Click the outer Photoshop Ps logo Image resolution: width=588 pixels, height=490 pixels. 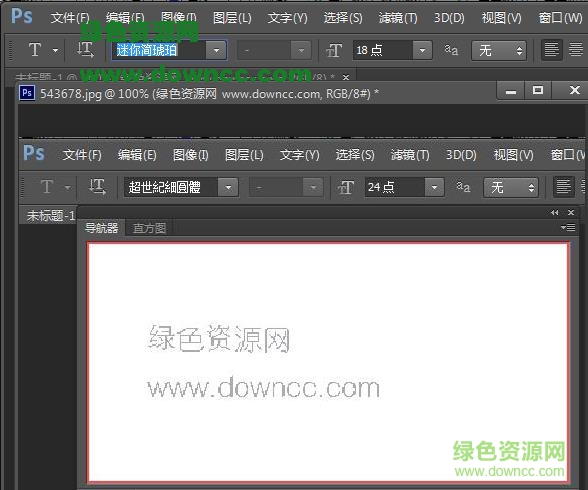coord(21,16)
